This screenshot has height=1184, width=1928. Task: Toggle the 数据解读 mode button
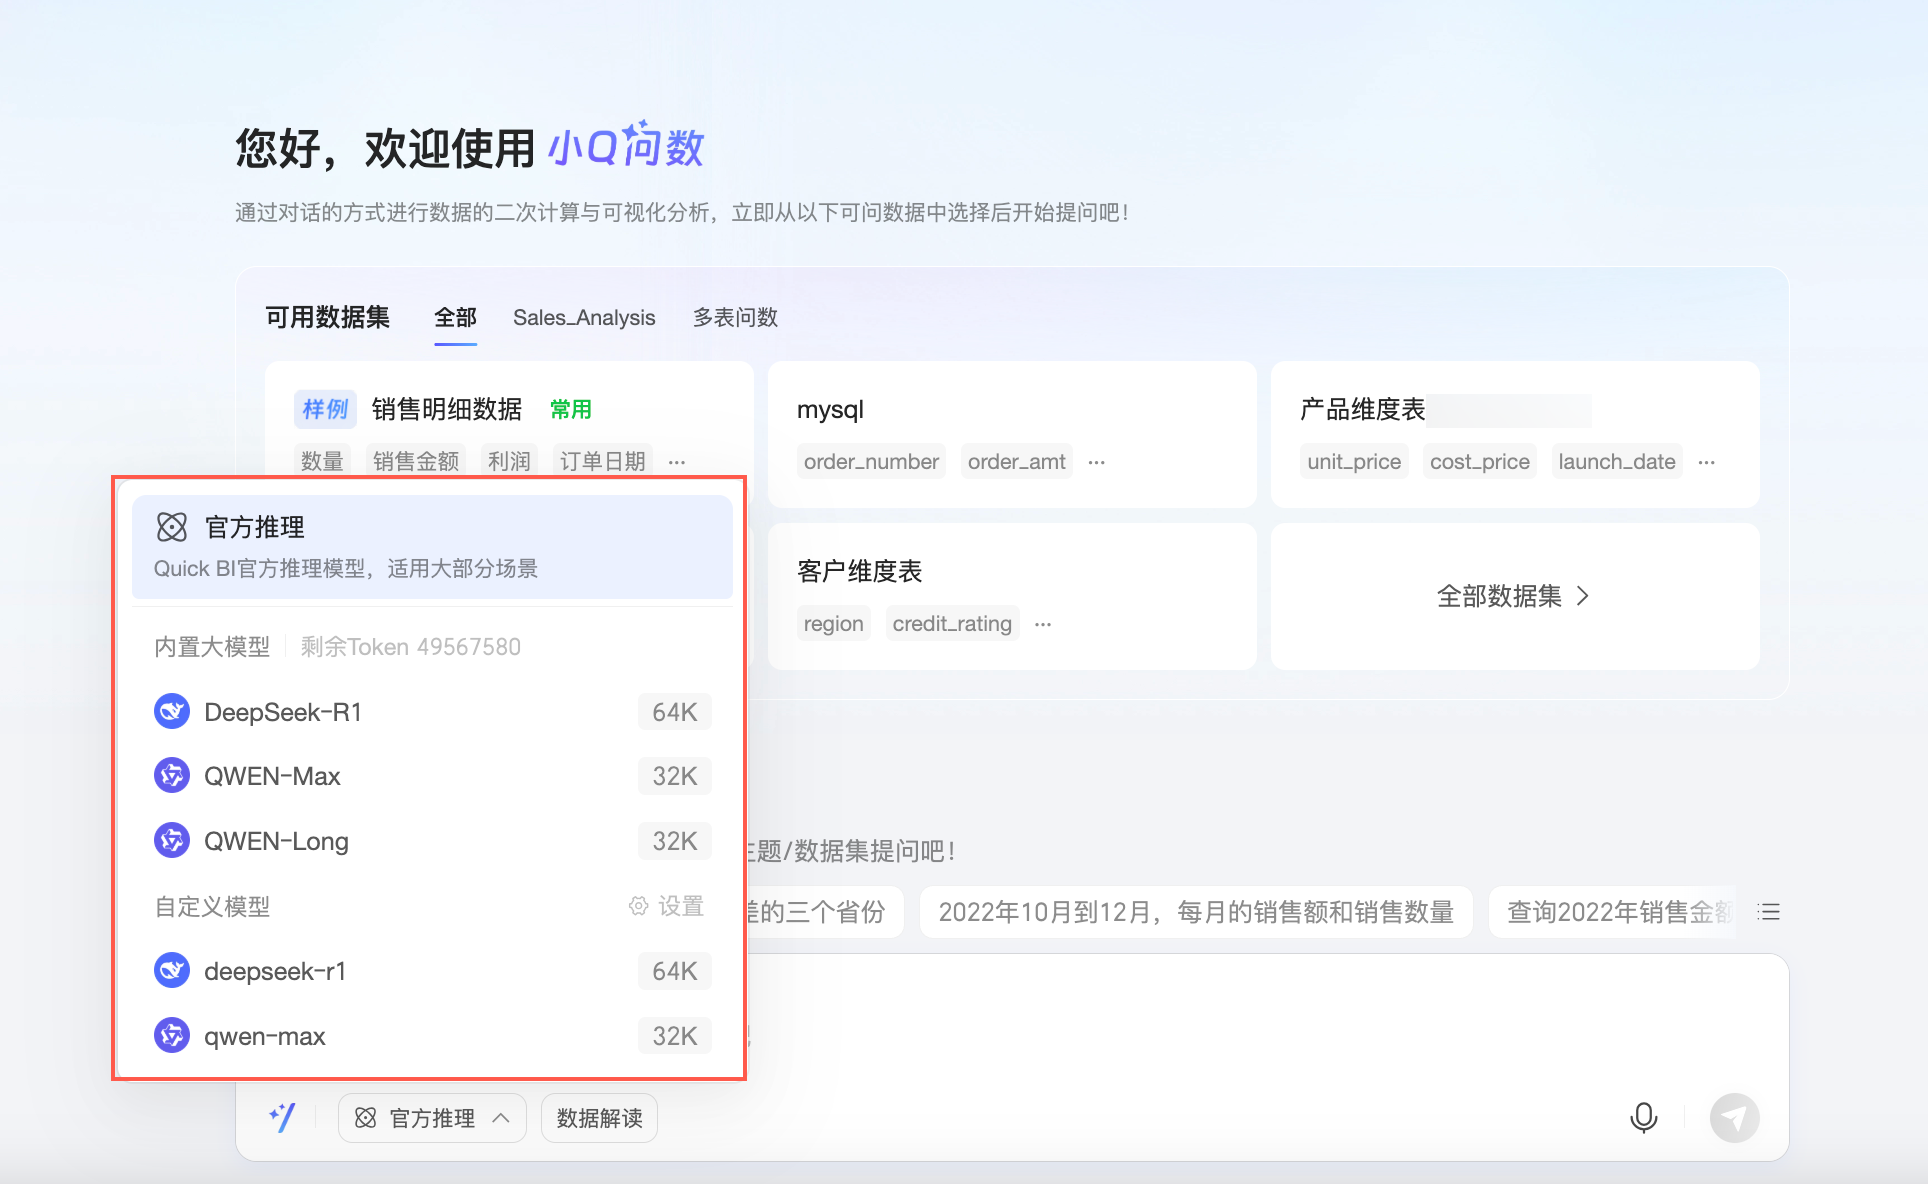click(x=599, y=1118)
